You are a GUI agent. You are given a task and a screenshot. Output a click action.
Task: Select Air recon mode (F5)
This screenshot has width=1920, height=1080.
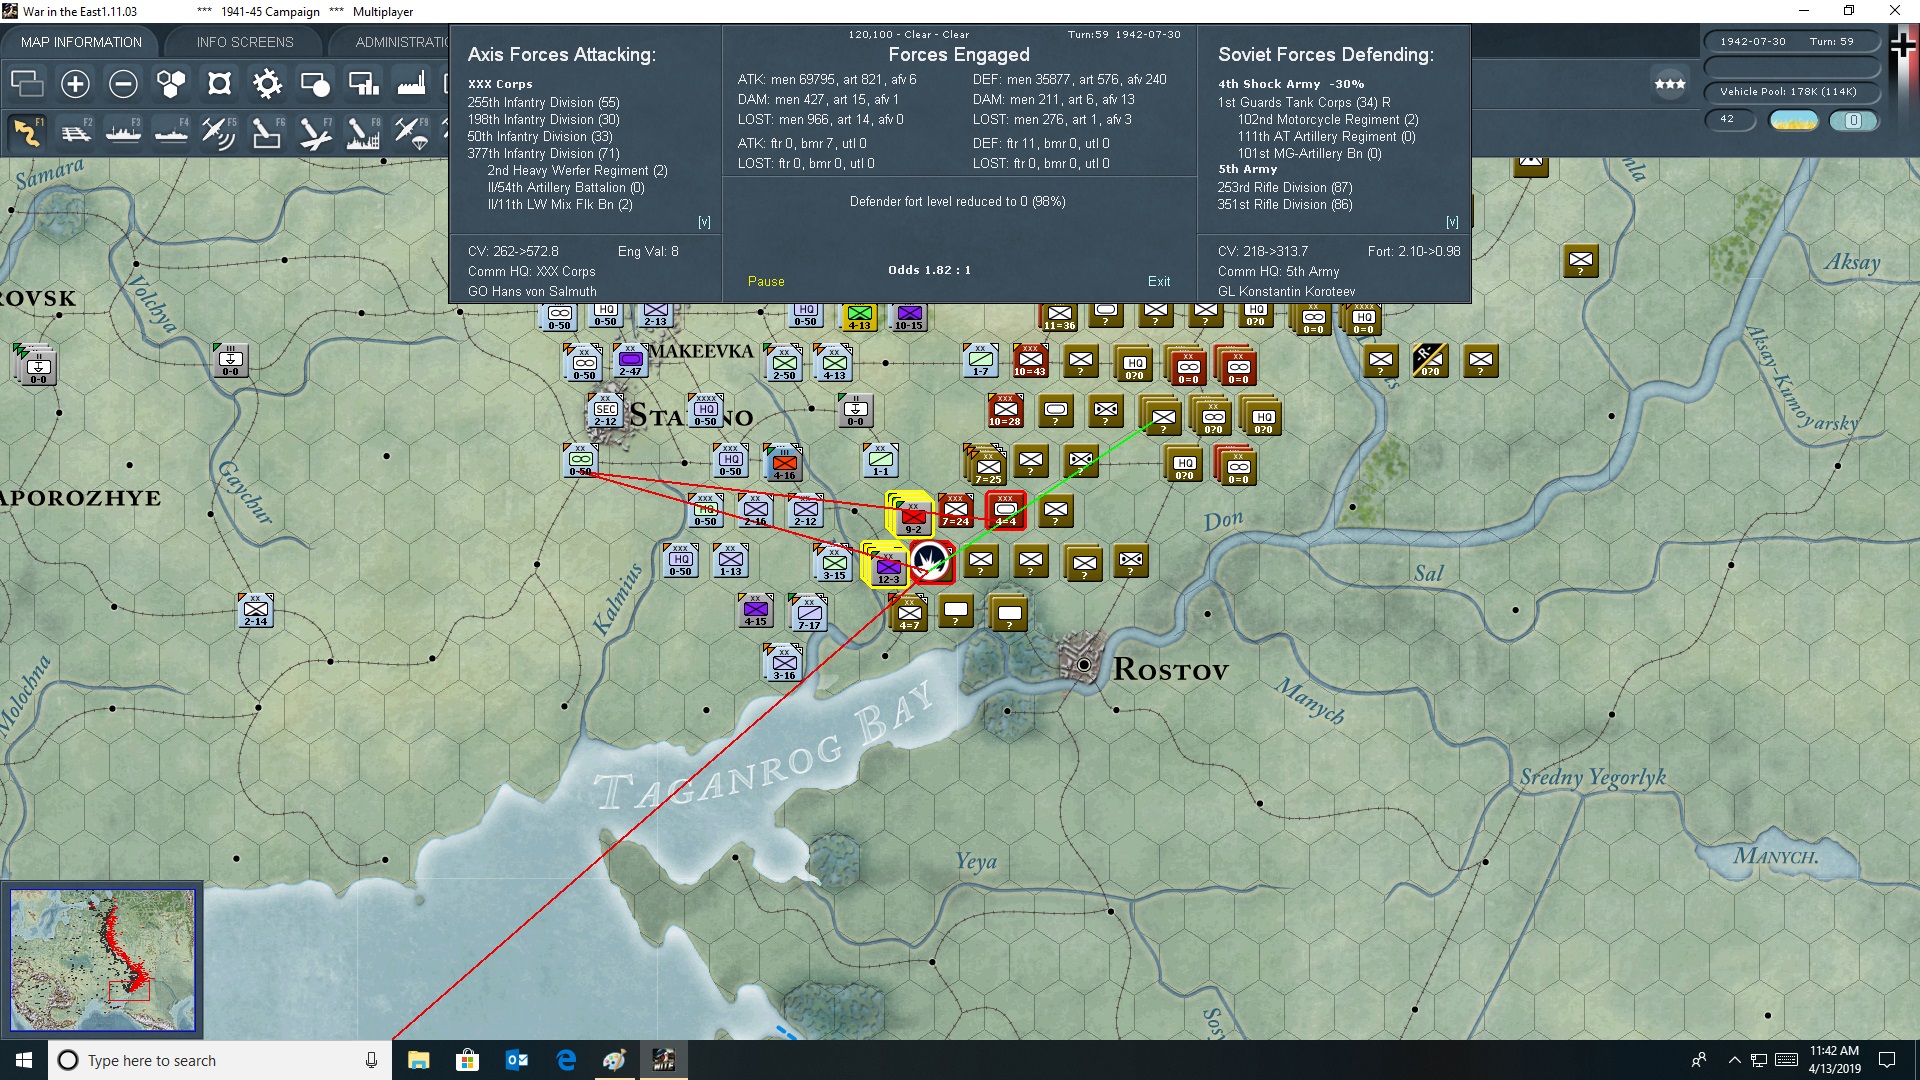(219, 133)
